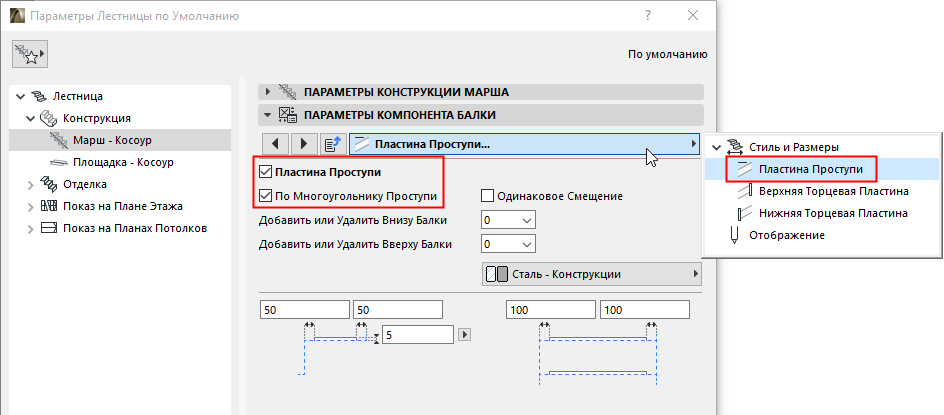Click the thickness field with value 5
The width and height of the screenshot is (944, 415).
[x=418, y=334]
